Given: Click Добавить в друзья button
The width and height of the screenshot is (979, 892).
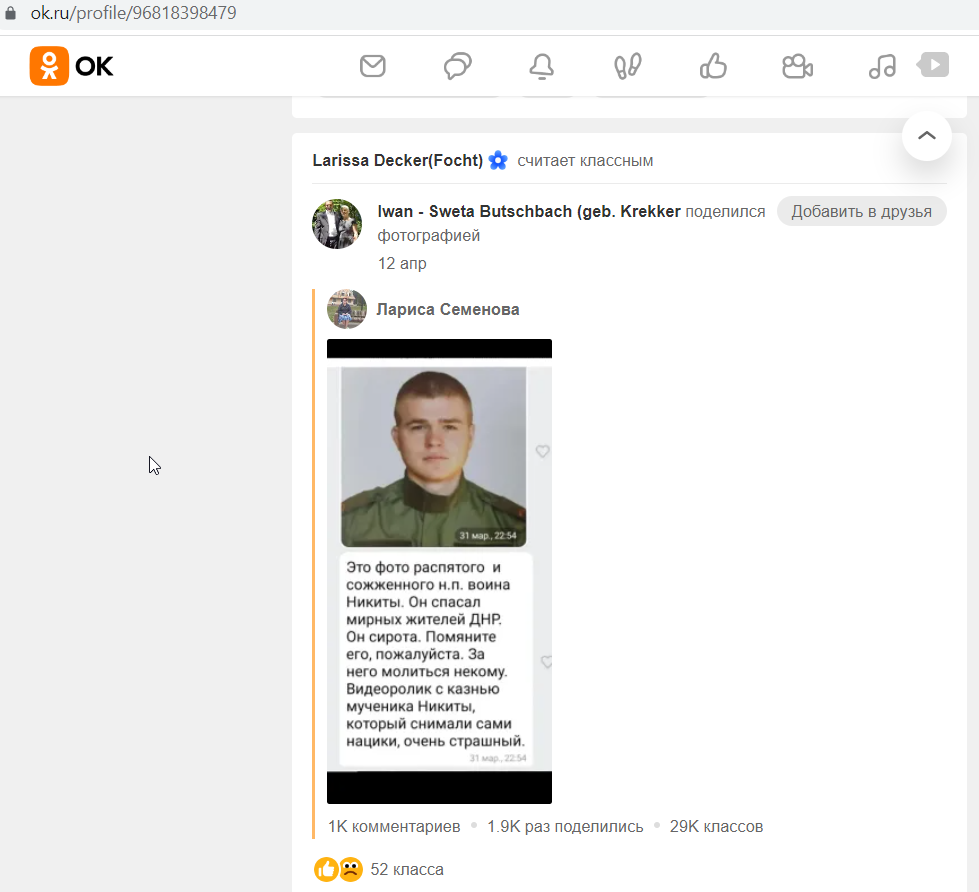Looking at the screenshot, I should (862, 212).
